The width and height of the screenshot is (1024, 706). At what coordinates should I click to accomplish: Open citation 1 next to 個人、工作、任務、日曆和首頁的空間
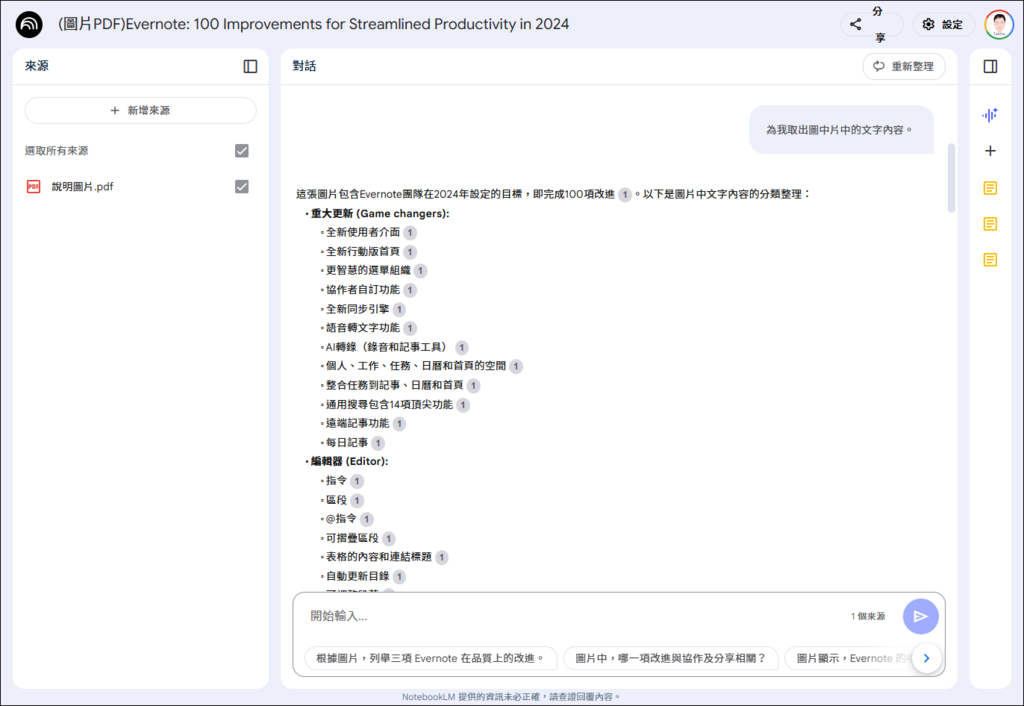point(515,366)
